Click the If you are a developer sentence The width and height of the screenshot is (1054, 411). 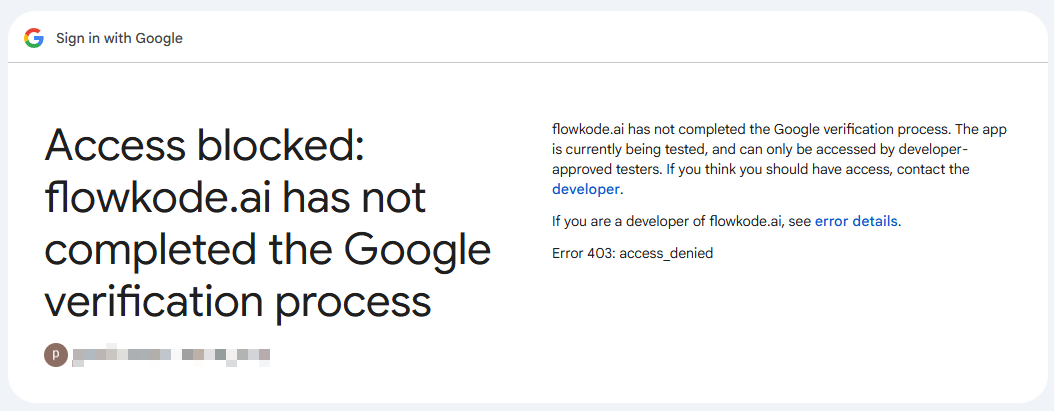(726, 221)
